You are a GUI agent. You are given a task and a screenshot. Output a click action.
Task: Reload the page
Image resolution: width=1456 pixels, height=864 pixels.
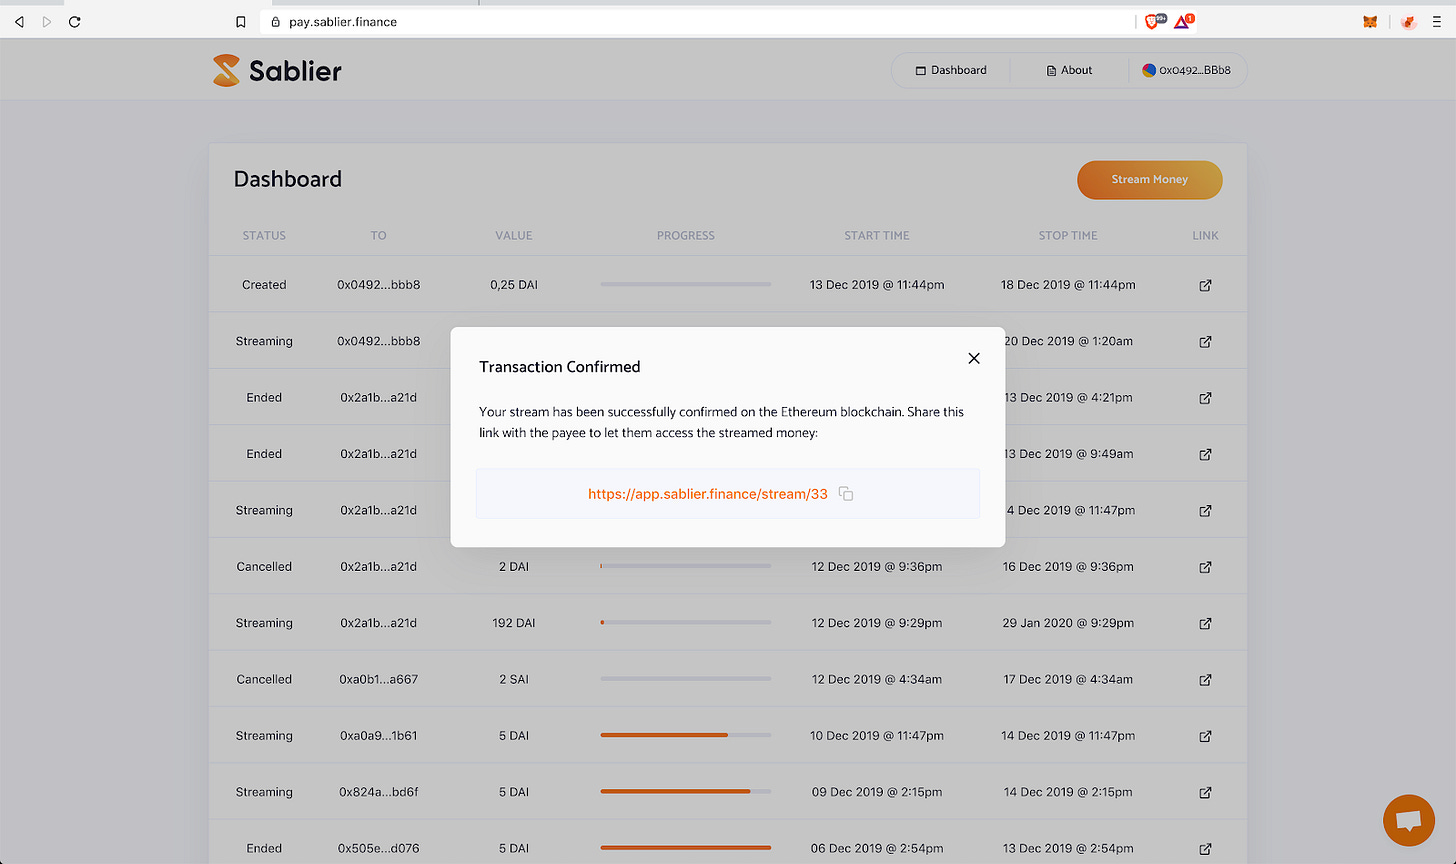74,21
